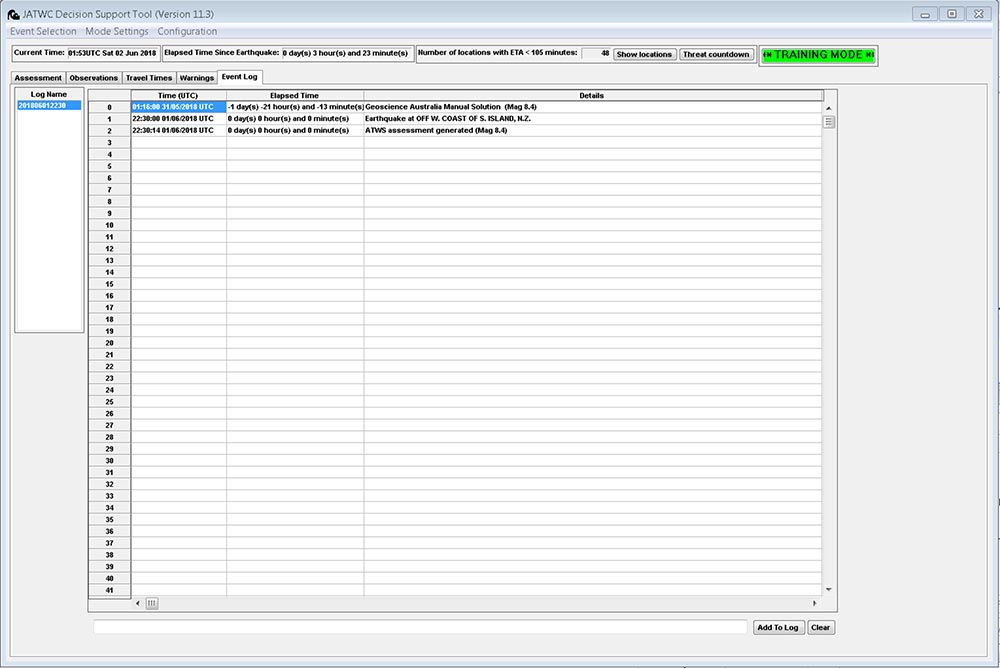Open the Mode Settings menu
The height and width of the screenshot is (668, 1000).
point(117,31)
